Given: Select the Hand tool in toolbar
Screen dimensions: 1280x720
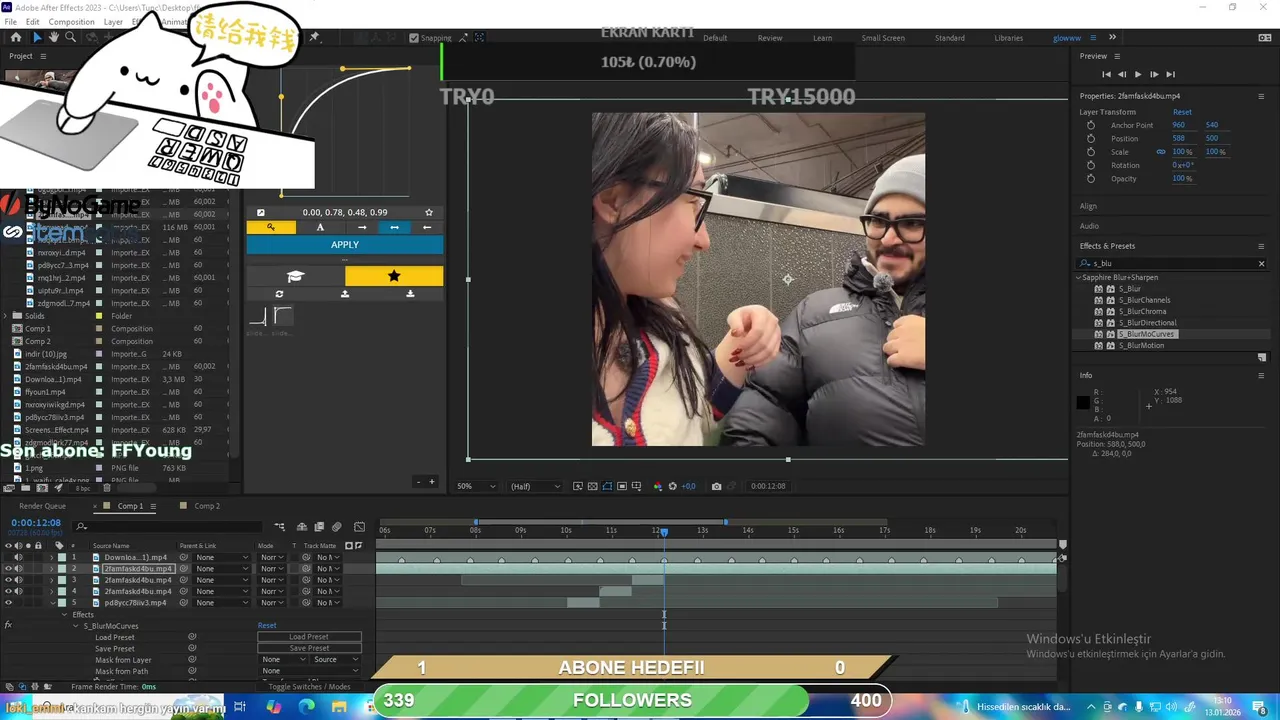Looking at the screenshot, I should pyautogui.click(x=53, y=37).
